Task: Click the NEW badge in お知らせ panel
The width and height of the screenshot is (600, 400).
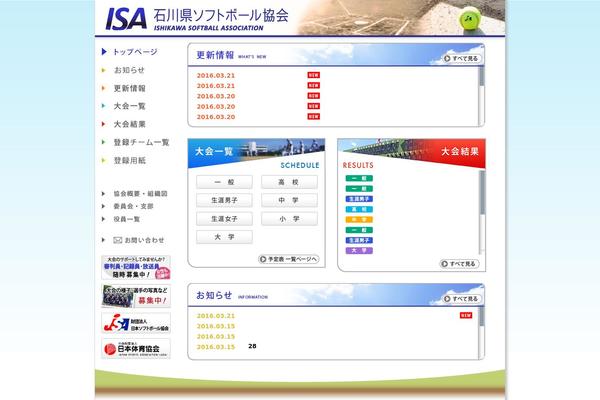Action: point(466,315)
